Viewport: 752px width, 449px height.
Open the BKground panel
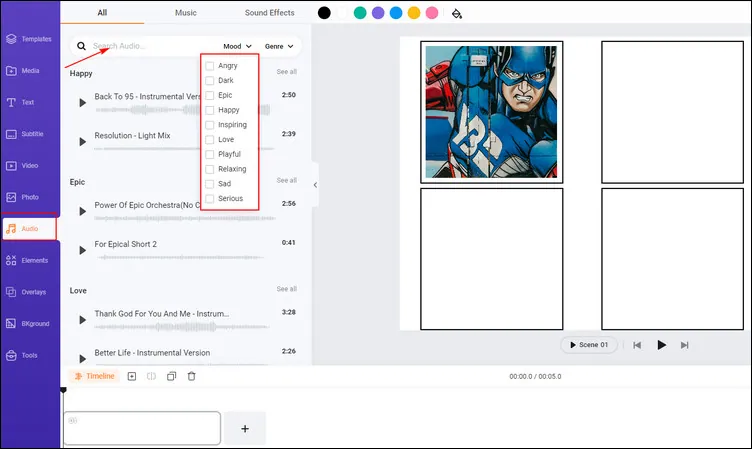(x=27, y=324)
